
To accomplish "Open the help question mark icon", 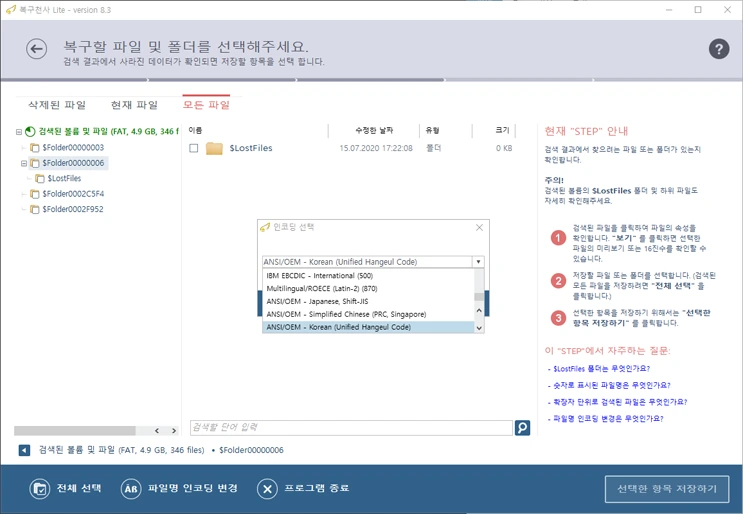I will (719, 49).
